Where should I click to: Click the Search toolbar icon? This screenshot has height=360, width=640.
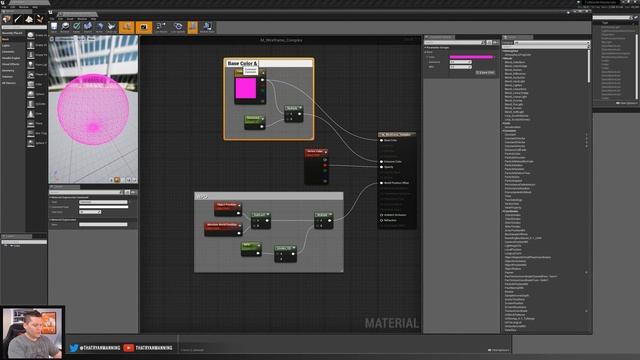pyautogui.click(x=88, y=27)
